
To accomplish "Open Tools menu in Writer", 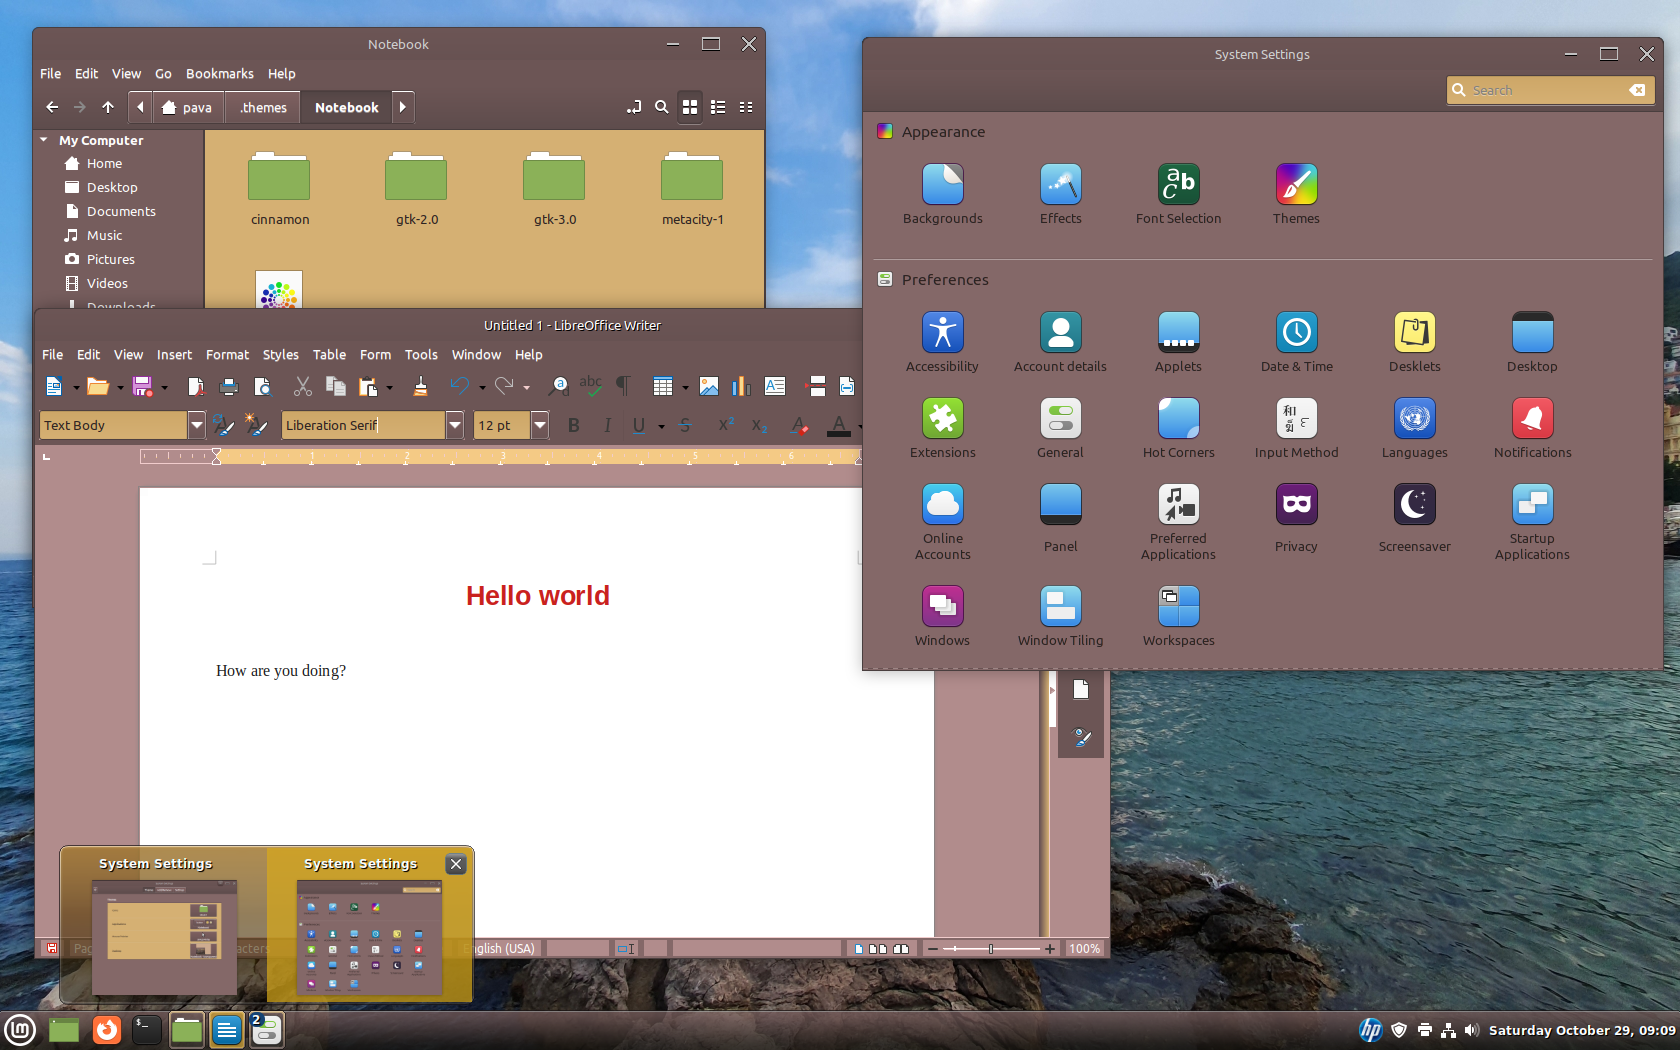I will pyautogui.click(x=421, y=355).
